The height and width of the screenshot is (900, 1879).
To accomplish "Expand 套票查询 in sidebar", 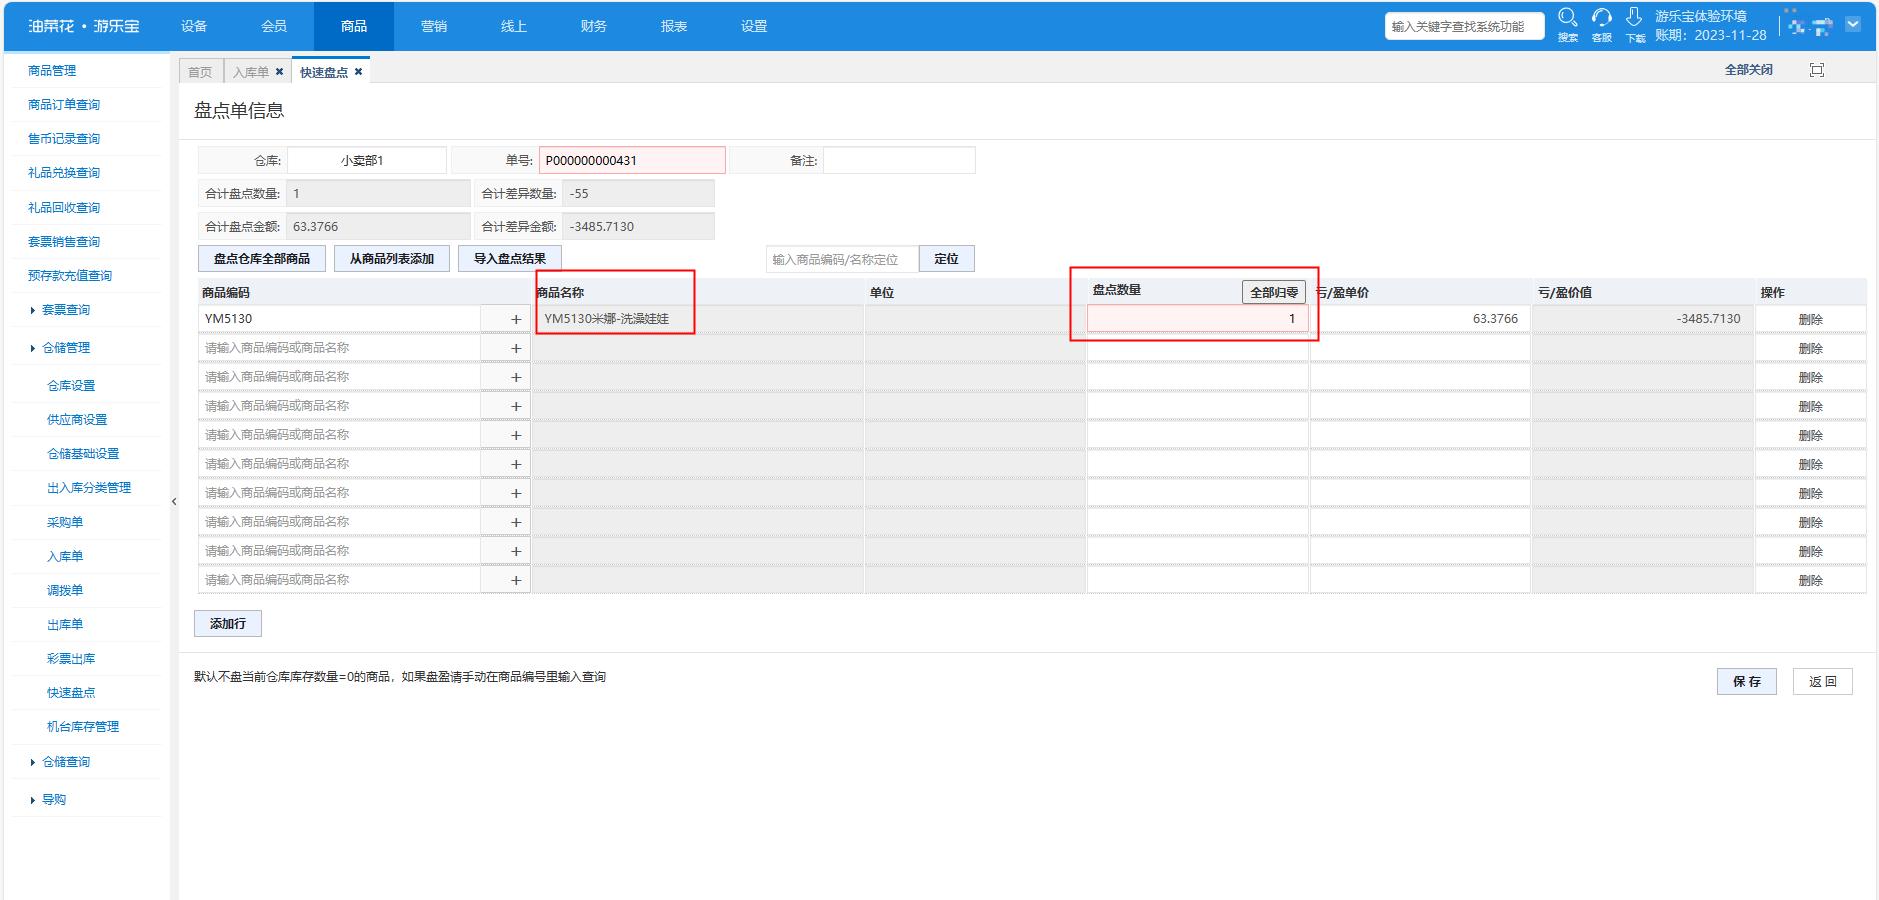I will (65, 310).
